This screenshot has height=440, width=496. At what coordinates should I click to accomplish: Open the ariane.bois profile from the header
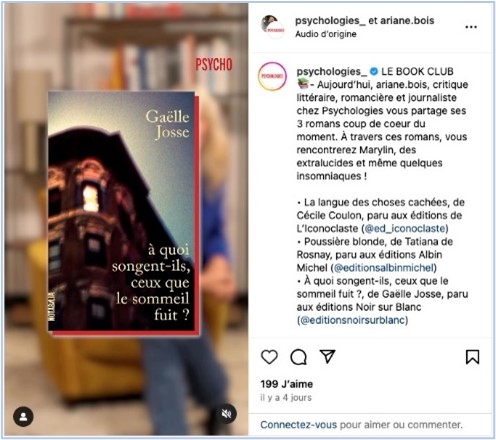tap(407, 21)
